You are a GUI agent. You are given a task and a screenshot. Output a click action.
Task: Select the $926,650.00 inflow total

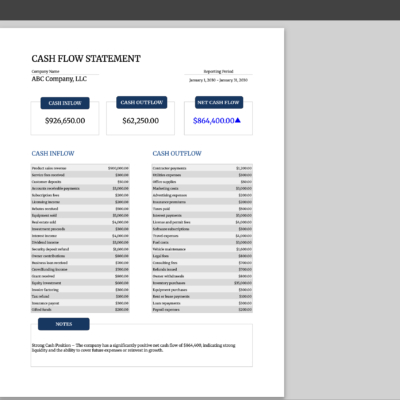click(x=65, y=121)
